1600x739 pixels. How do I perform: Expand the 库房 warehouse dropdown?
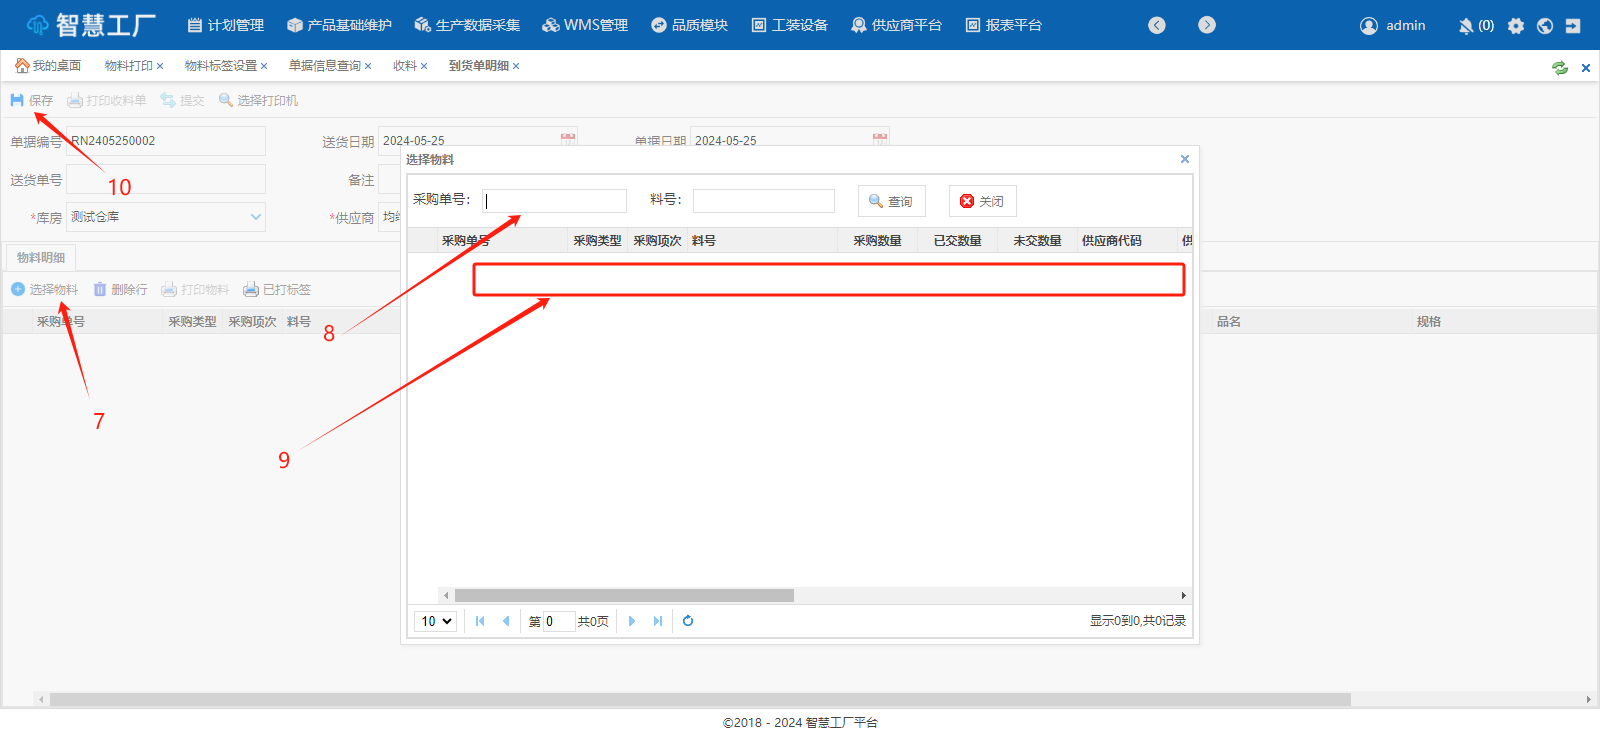point(256,217)
